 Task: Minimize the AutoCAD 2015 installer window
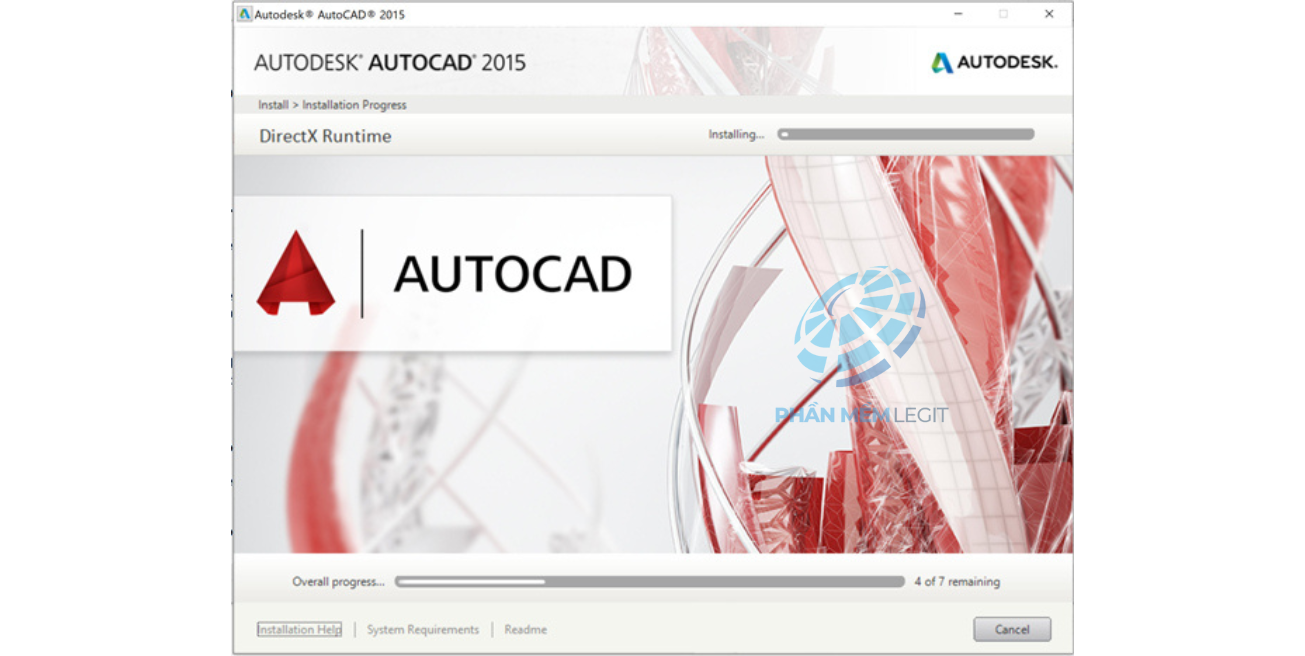pos(958,14)
